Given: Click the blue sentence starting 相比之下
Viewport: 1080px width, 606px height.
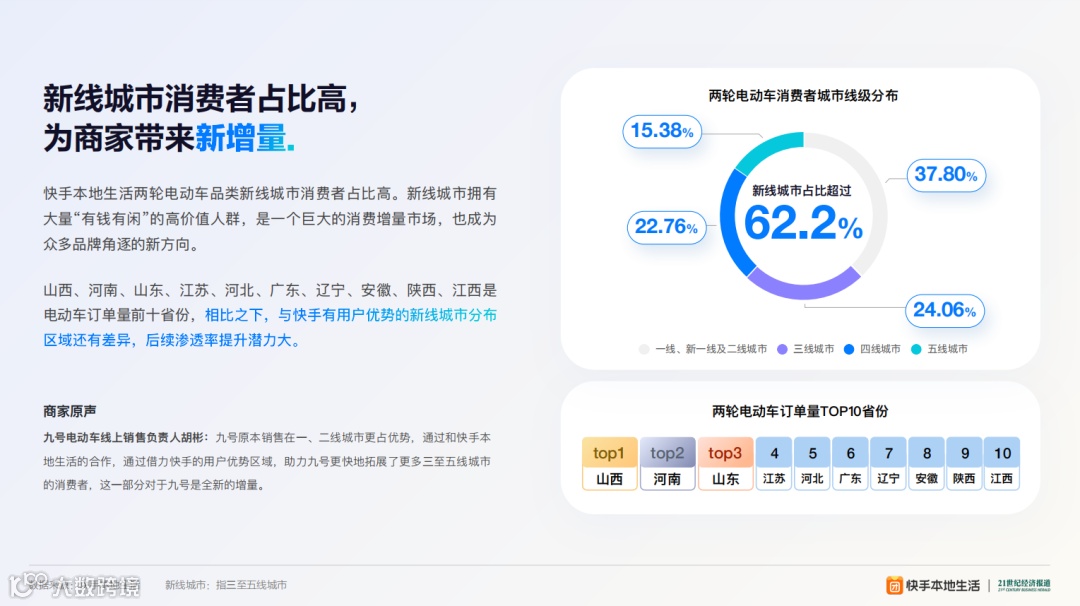Looking at the screenshot, I should point(270,328).
